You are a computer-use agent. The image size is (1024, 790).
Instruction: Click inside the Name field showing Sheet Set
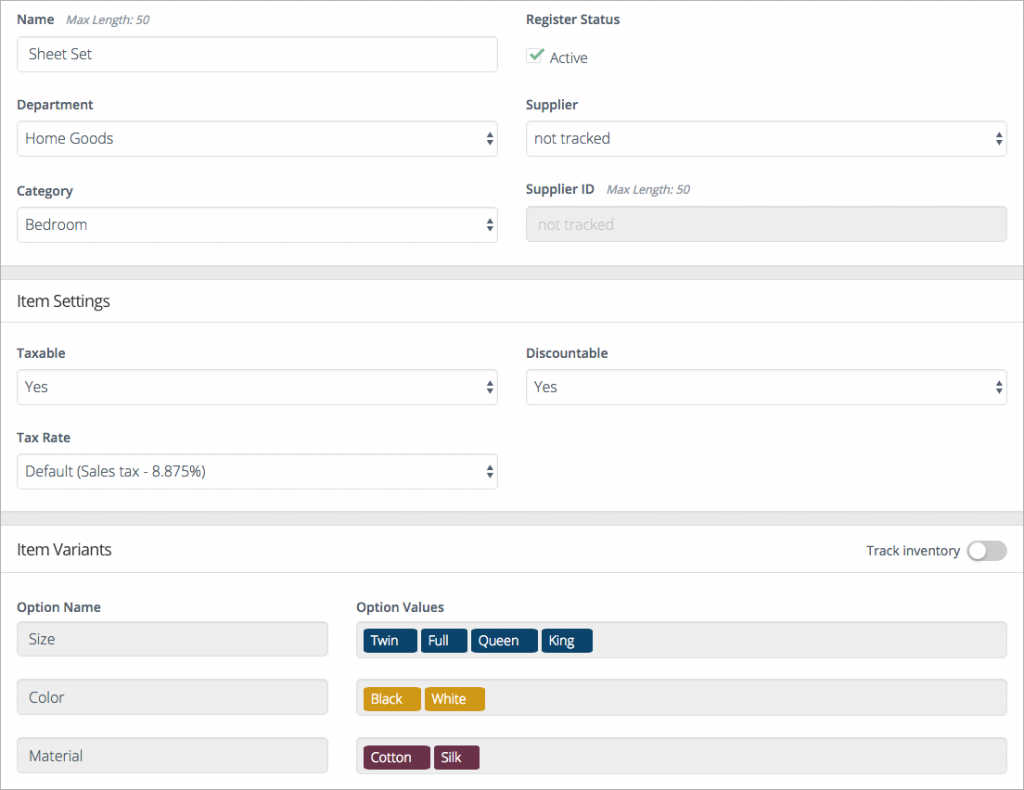(x=257, y=54)
